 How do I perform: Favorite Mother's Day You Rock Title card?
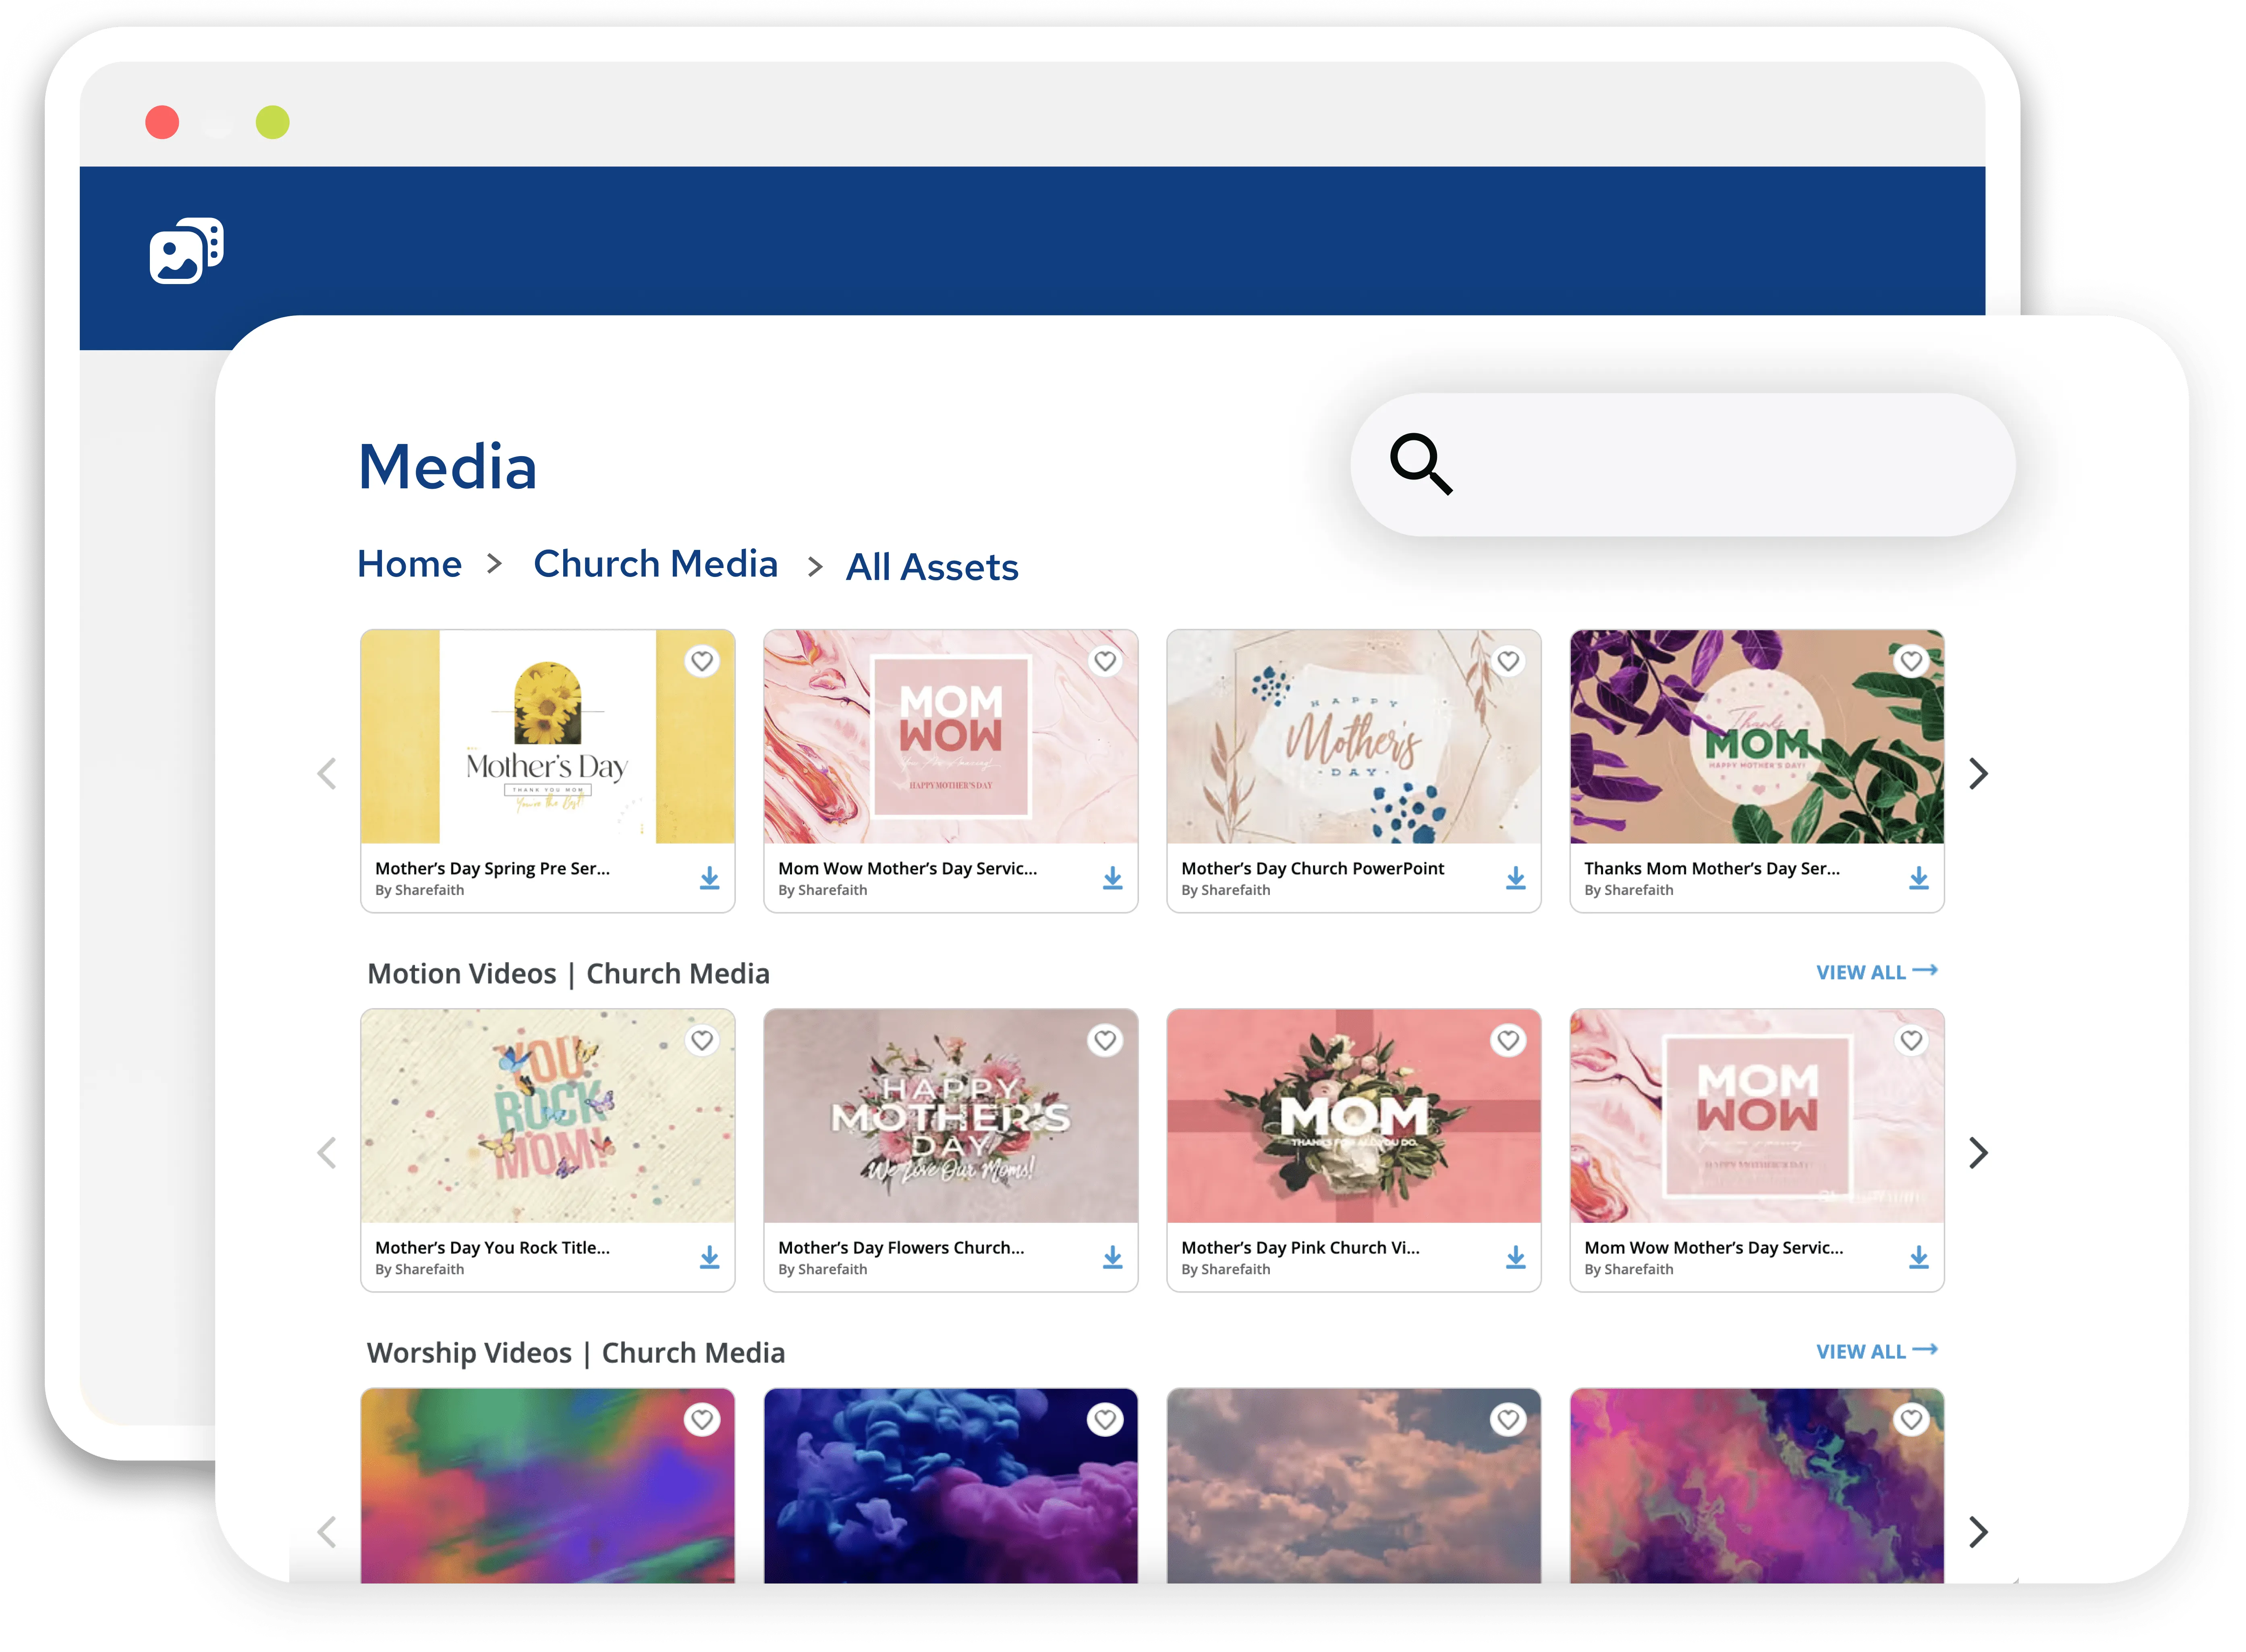tap(702, 1040)
